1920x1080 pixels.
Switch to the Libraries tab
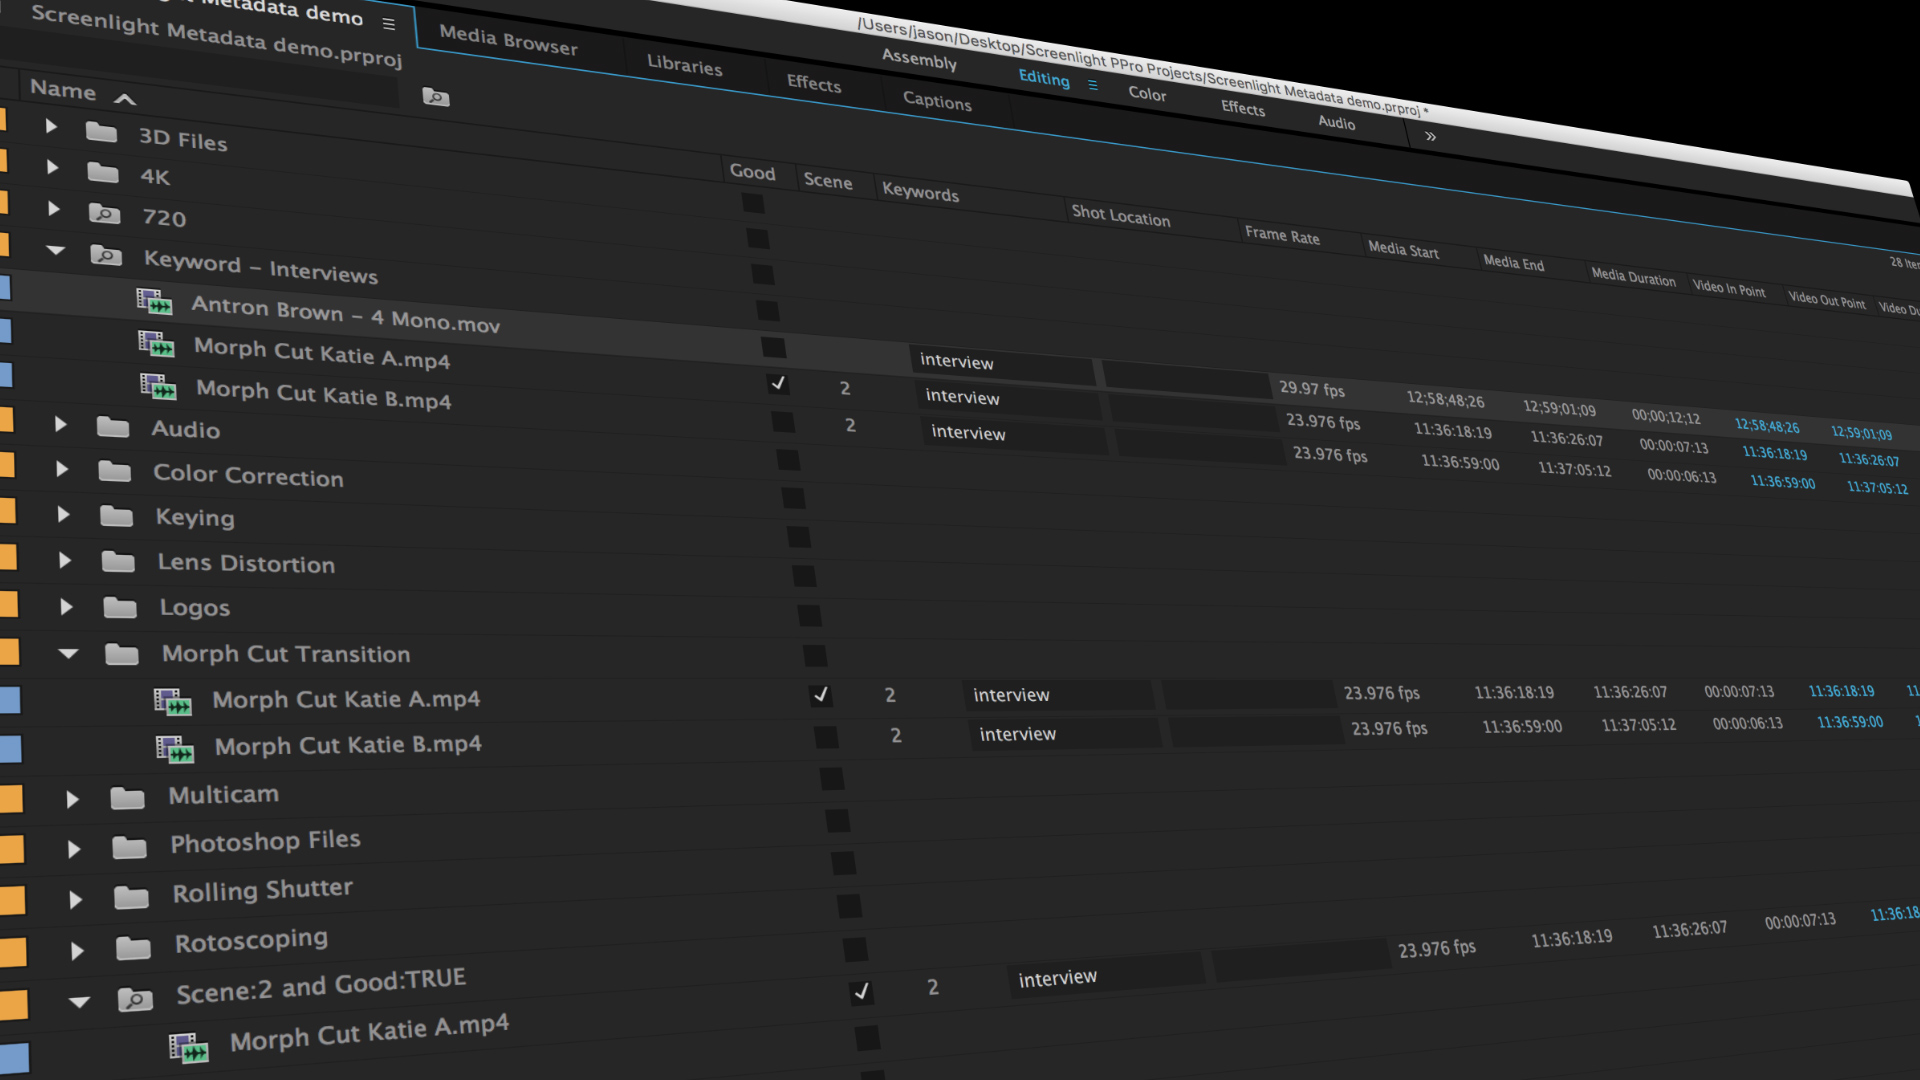pyautogui.click(x=684, y=65)
